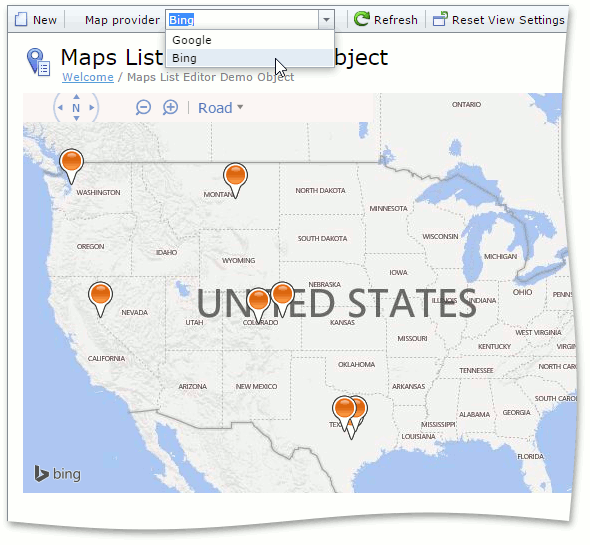
Task: Click the ONTARIO label on map
Action: coord(467,105)
